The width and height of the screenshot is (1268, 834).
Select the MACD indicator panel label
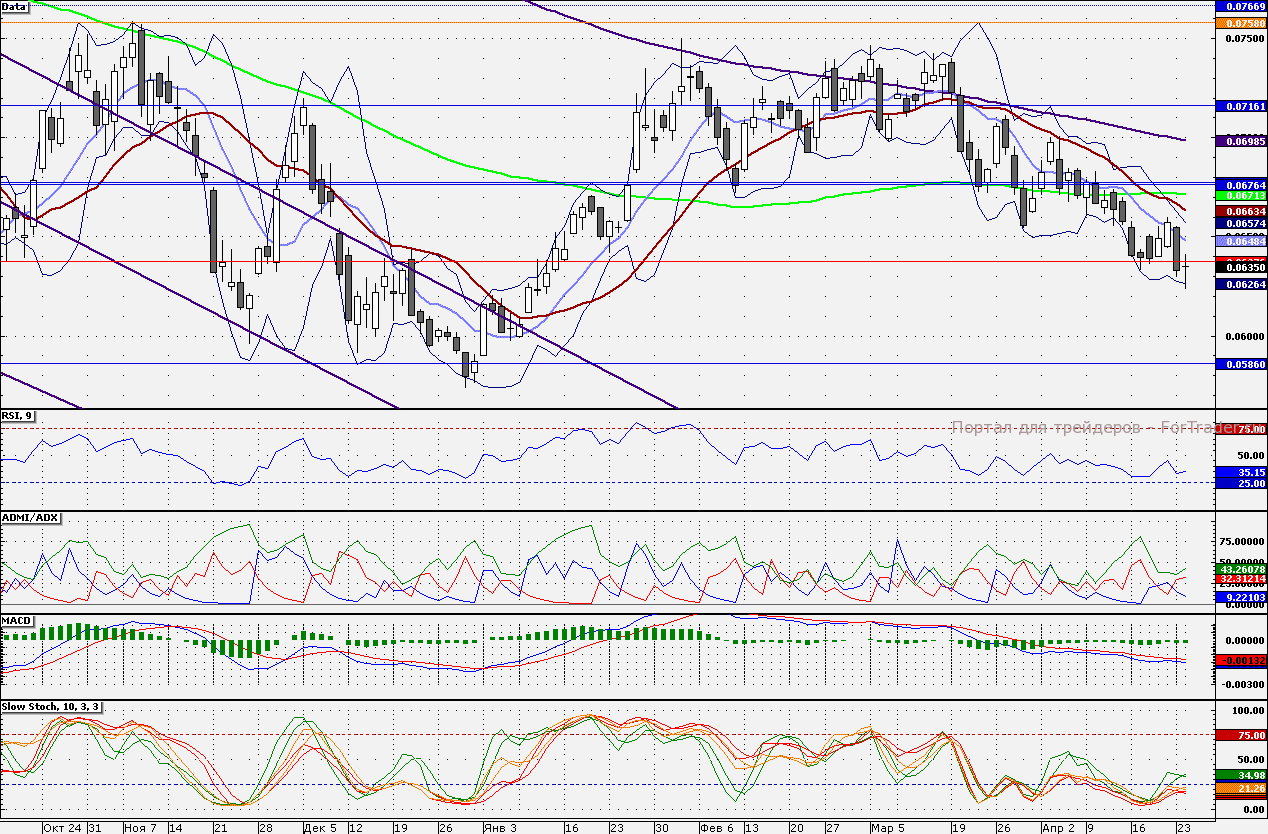point(18,621)
